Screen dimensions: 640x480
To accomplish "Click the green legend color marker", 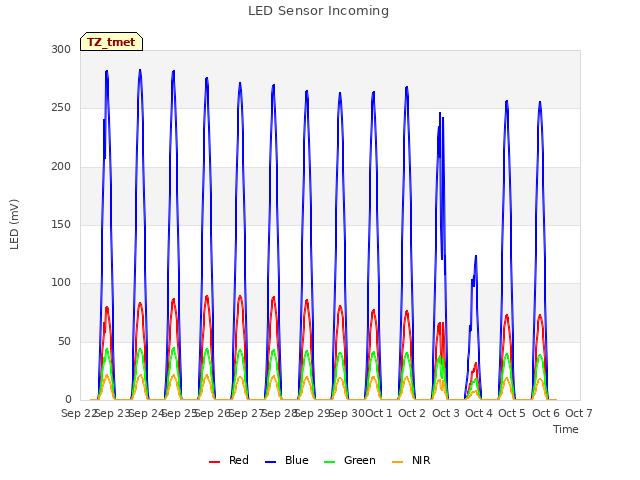I will click(x=329, y=462).
